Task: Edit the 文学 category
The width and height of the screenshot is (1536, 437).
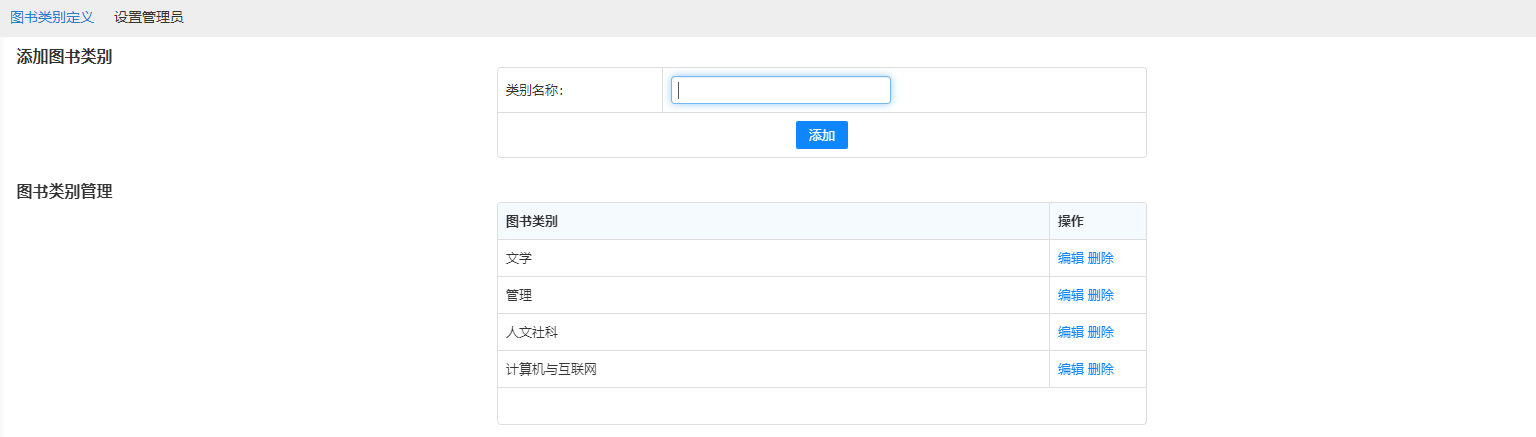Action: tap(1070, 258)
